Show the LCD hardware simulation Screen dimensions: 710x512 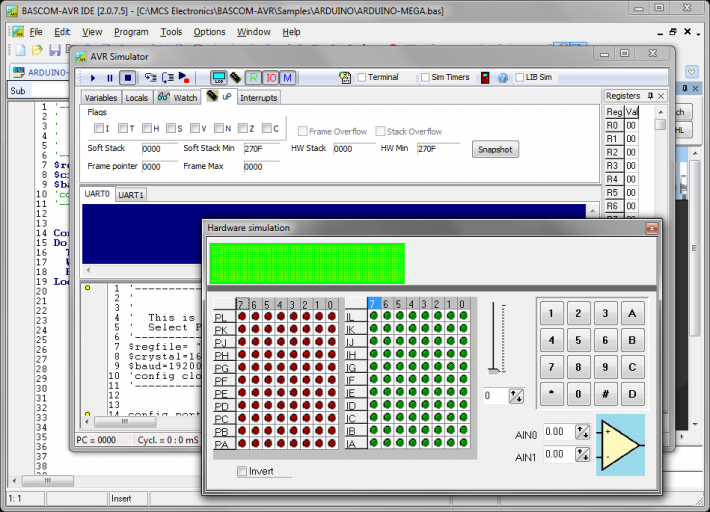click(x=219, y=78)
